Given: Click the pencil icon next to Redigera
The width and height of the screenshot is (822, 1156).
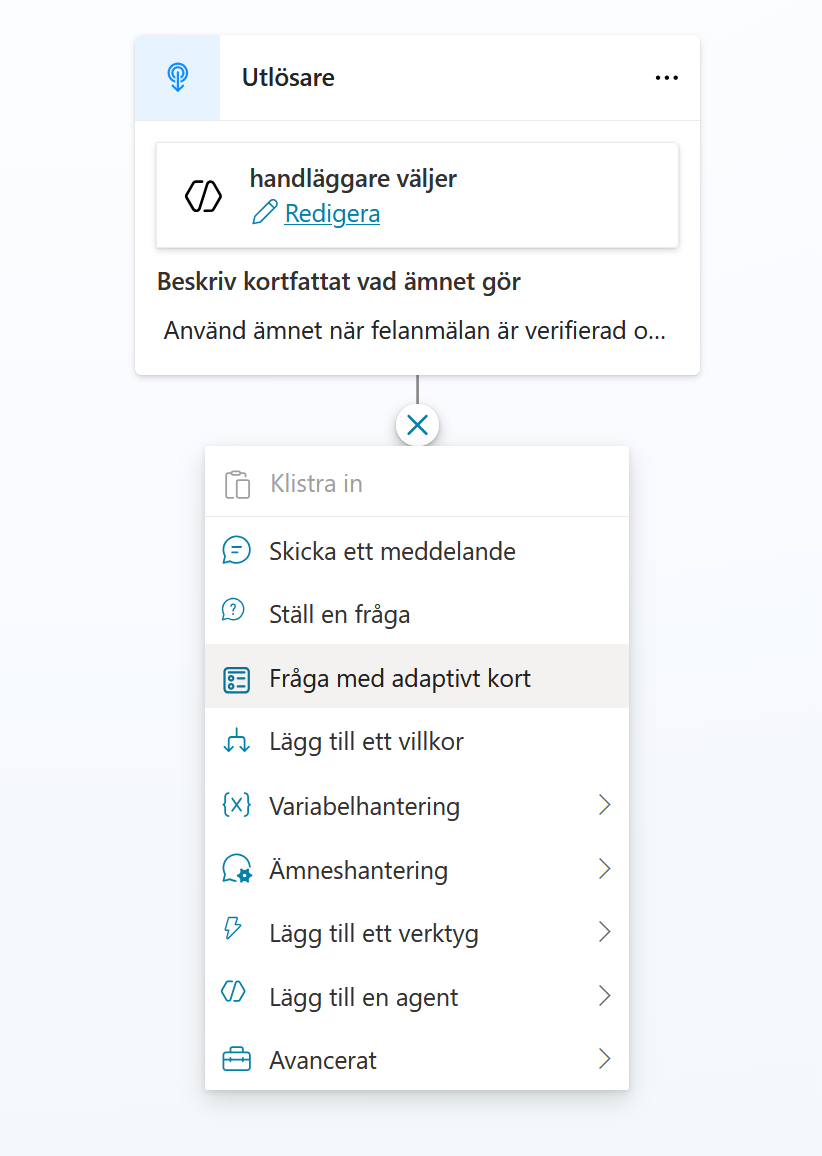Looking at the screenshot, I should point(265,212).
